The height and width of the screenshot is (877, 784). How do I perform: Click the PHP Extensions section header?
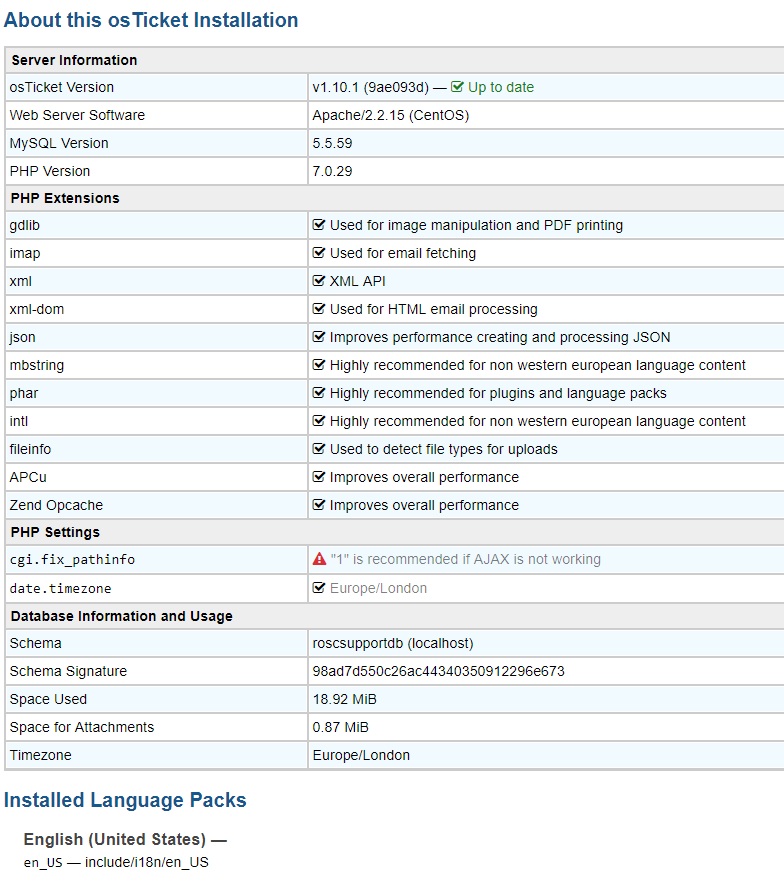point(65,198)
